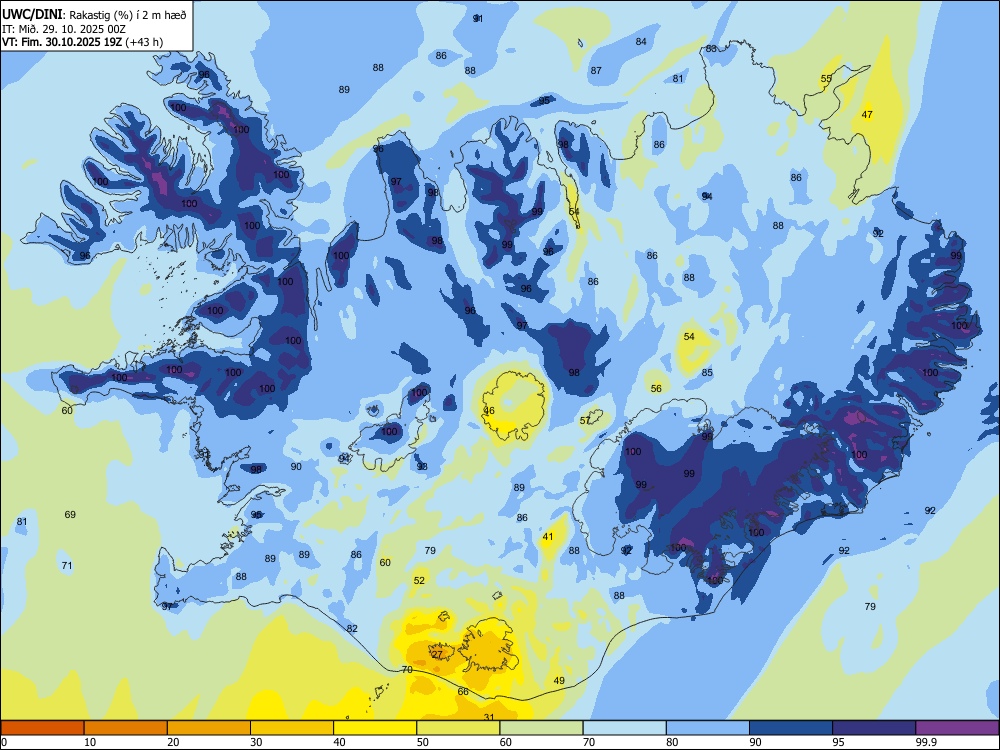Image resolution: width=1000 pixels, height=750 pixels.
Task: Pick the indigo 95–99.9 legend swatch
Action: pyautogui.click(x=874, y=728)
